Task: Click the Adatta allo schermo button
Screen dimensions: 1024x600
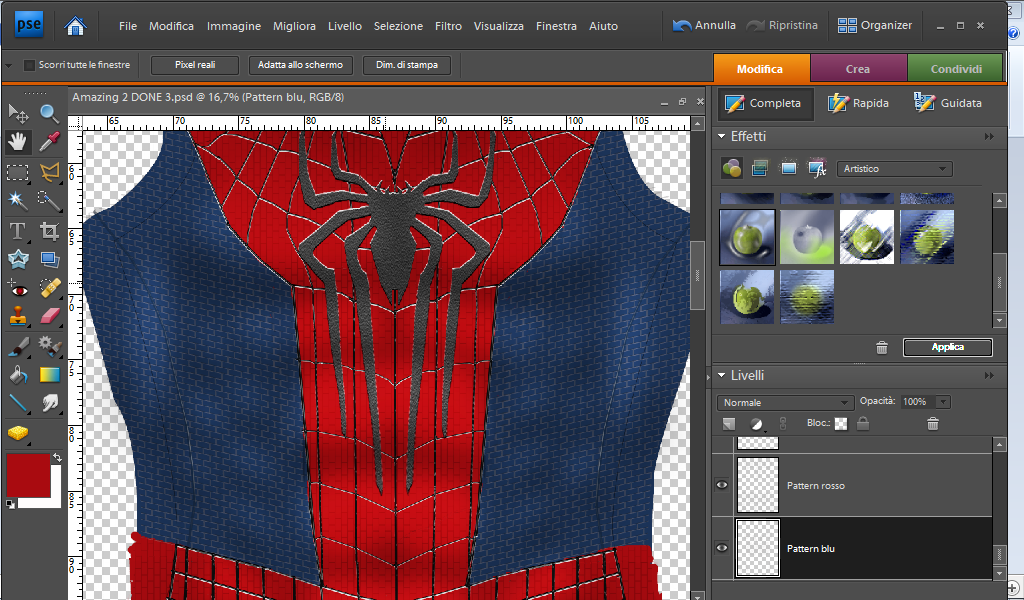Action: pyautogui.click(x=300, y=65)
